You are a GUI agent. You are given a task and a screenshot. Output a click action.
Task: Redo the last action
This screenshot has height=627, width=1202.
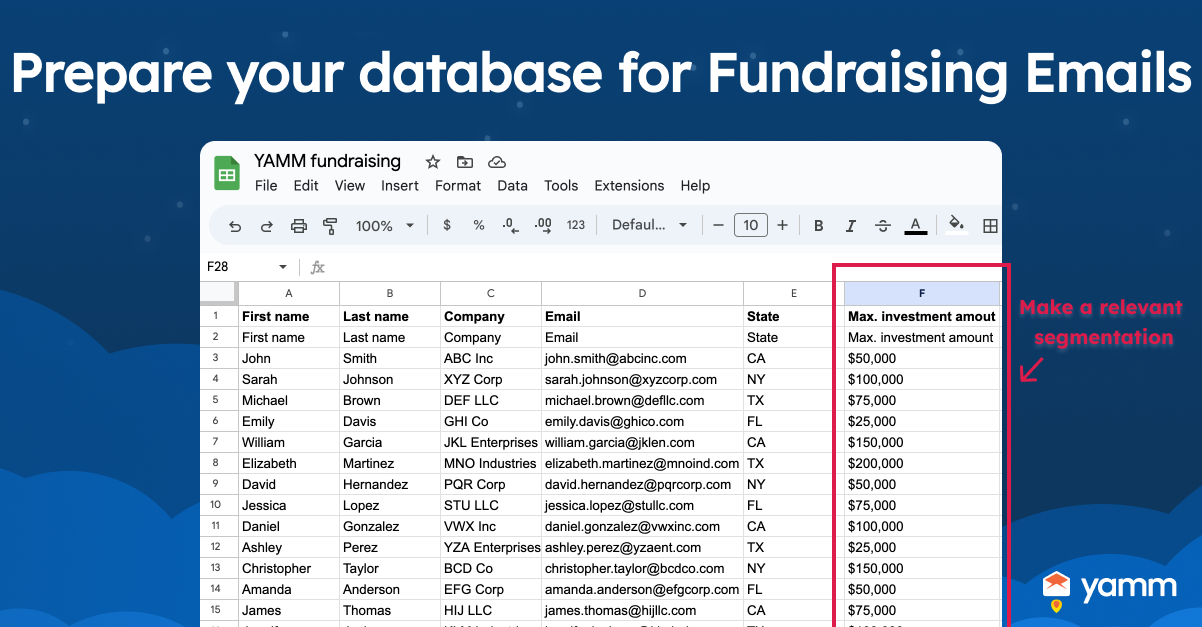pyautogui.click(x=267, y=226)
